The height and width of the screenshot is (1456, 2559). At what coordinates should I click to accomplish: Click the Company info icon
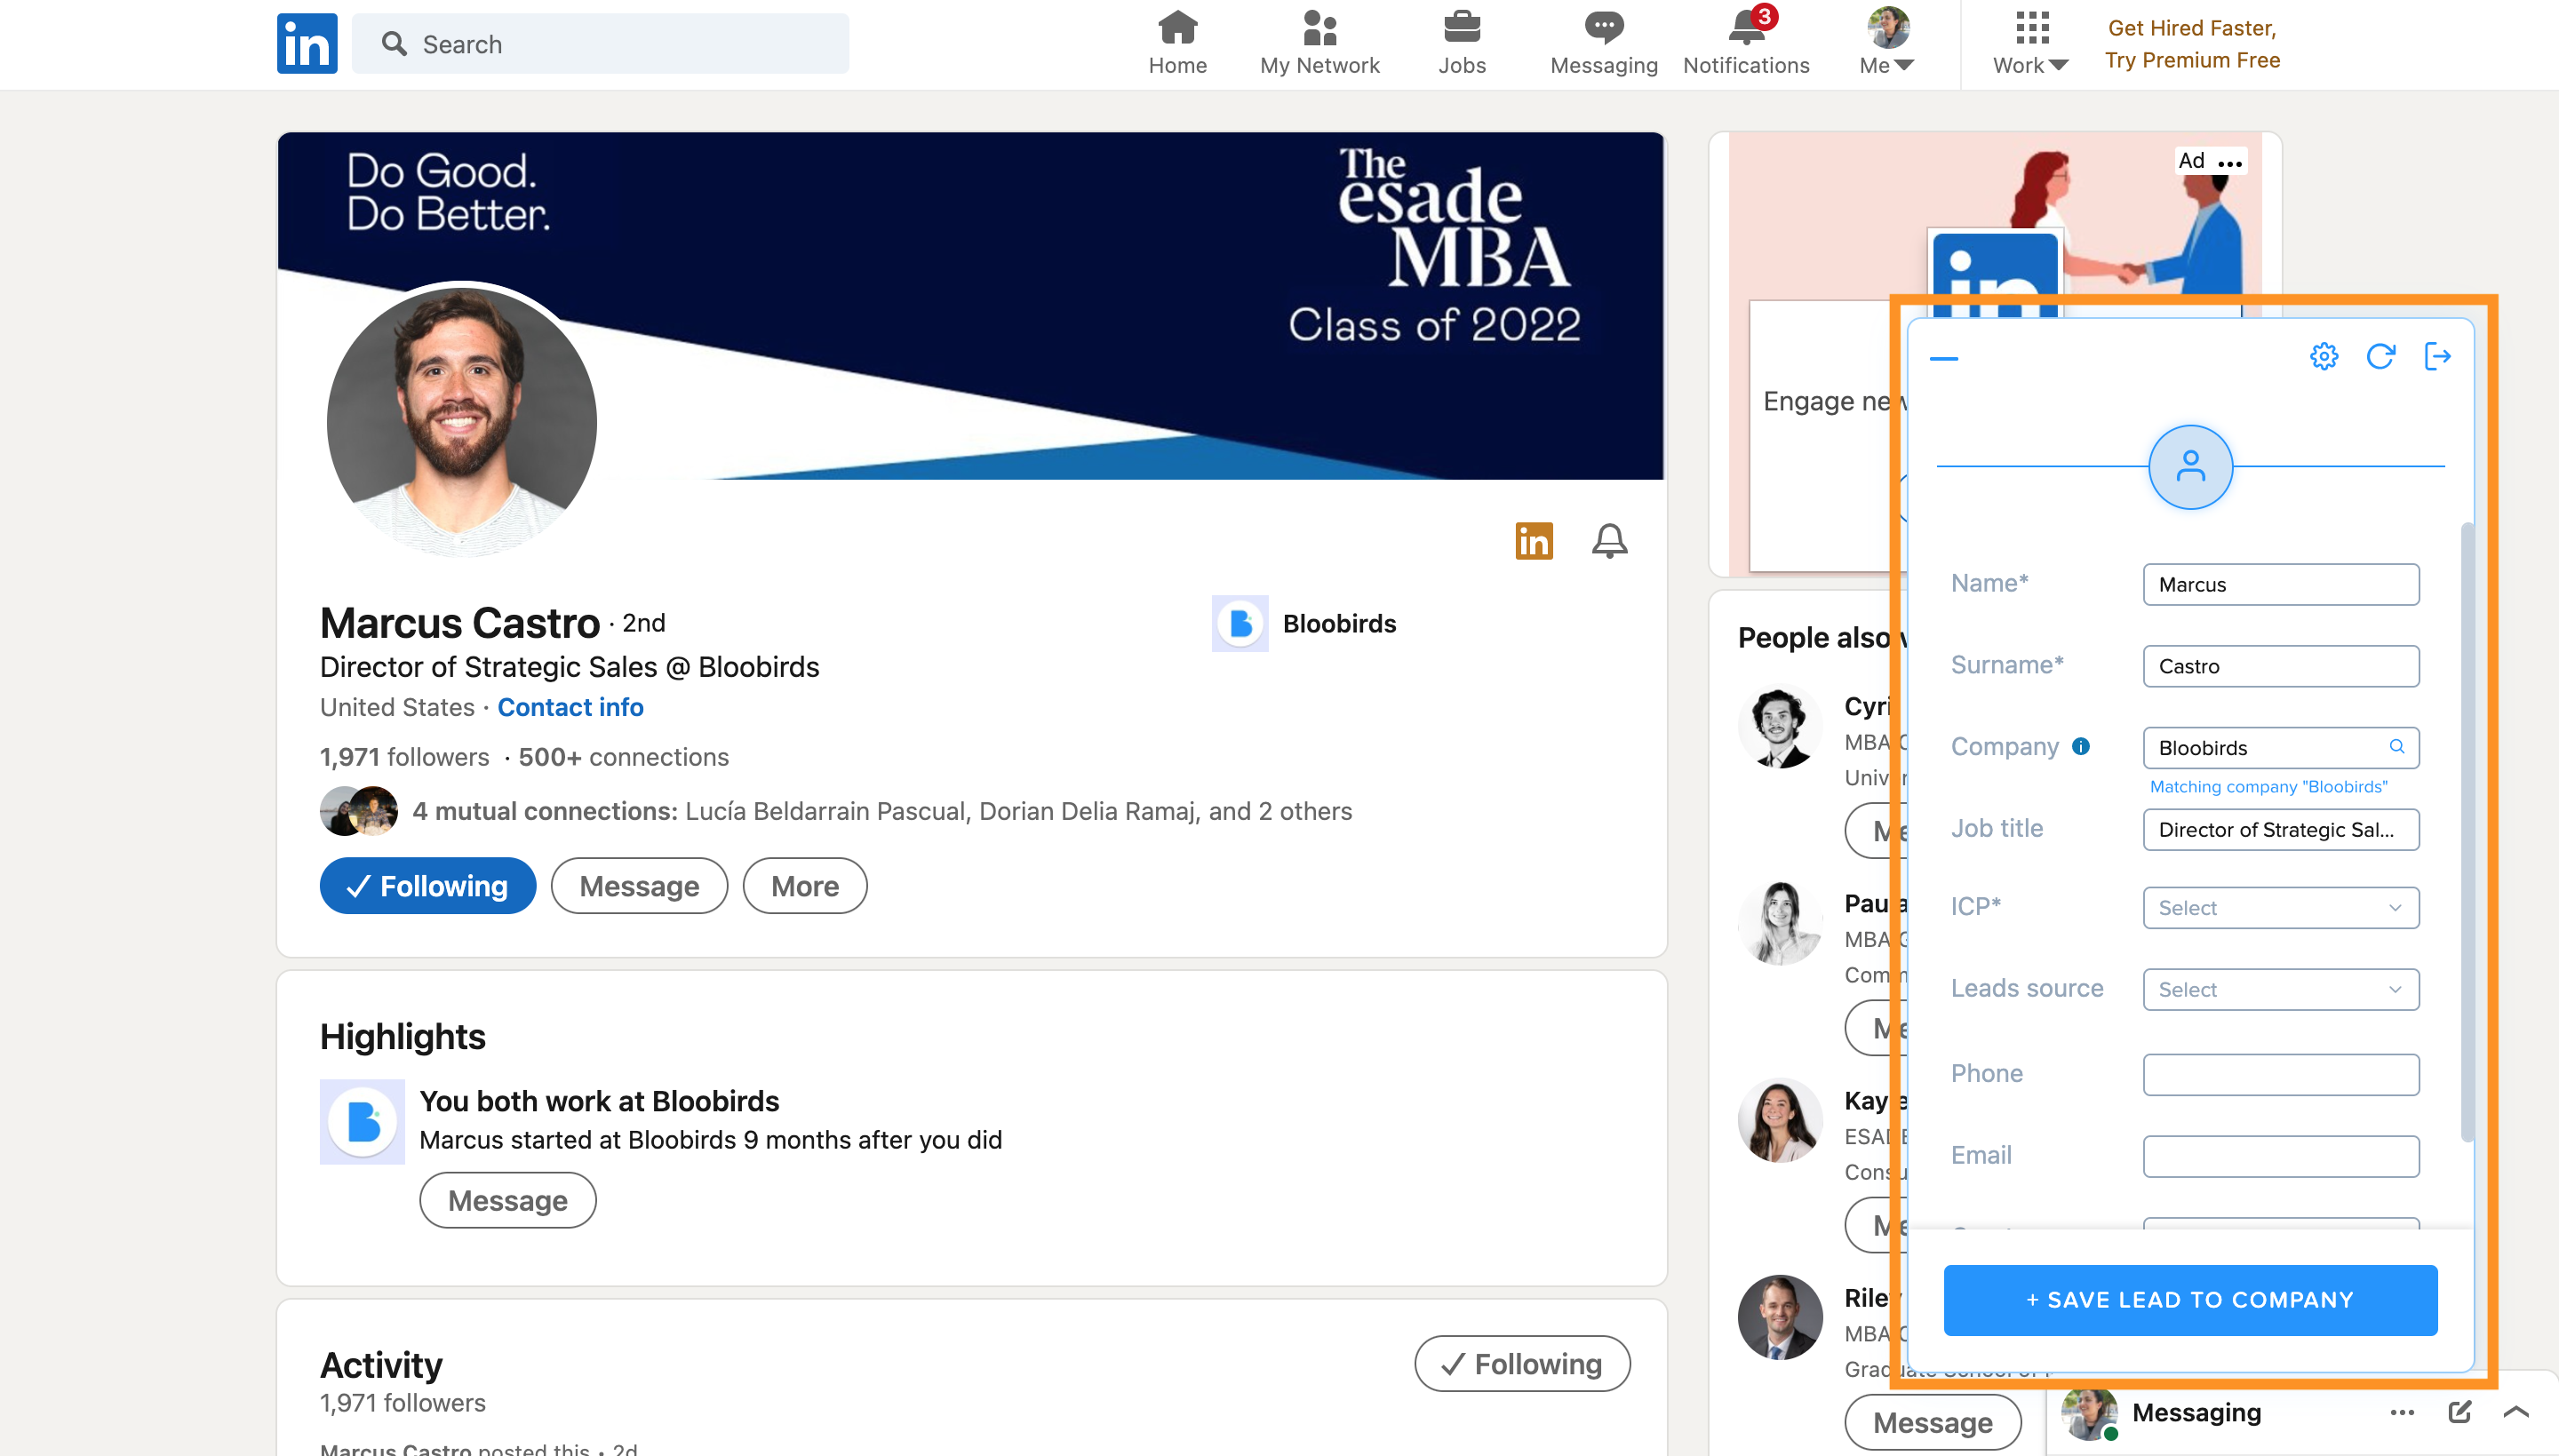(2080, 746)
